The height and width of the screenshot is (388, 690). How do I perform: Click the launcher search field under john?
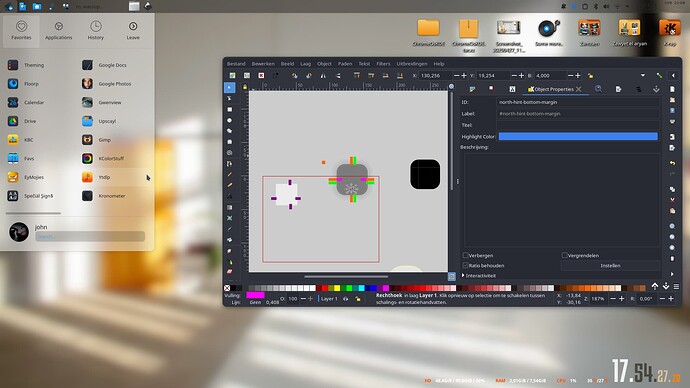click(90, 236)
